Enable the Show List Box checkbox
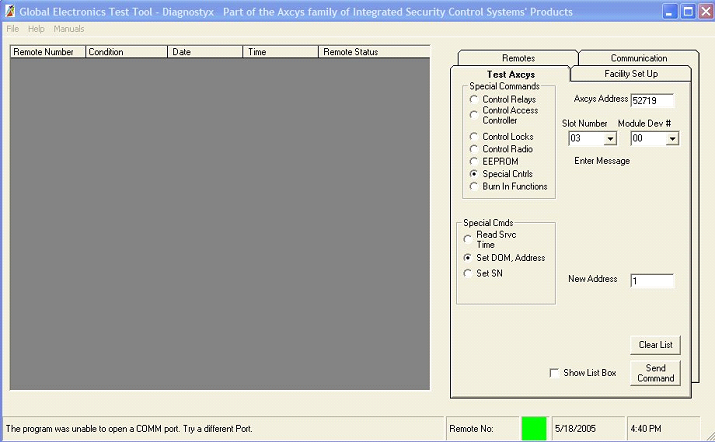The width and height of the screenshot is (717, 443). coord(554,373)
